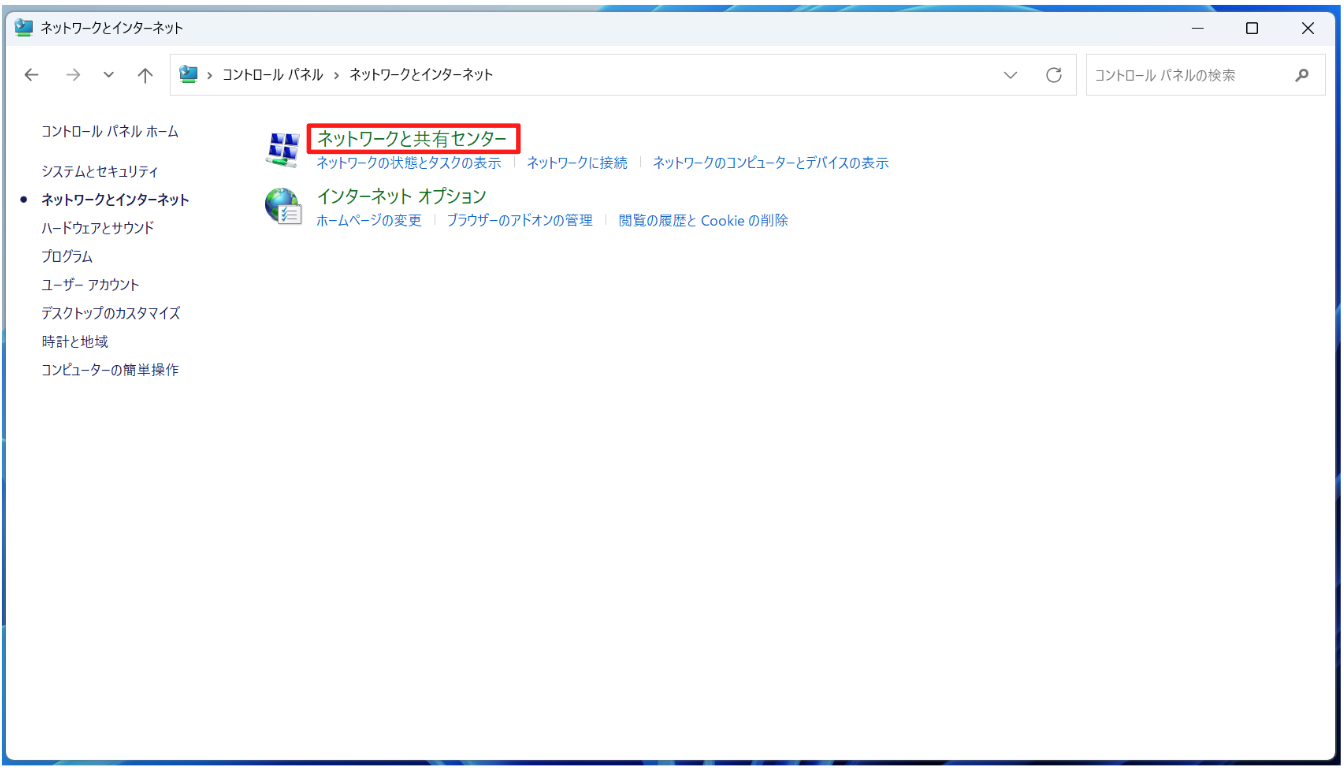This screenshot has height=771, width=1344.
Task: Click the address bar Control Panel icon
Action: (188, 74)
